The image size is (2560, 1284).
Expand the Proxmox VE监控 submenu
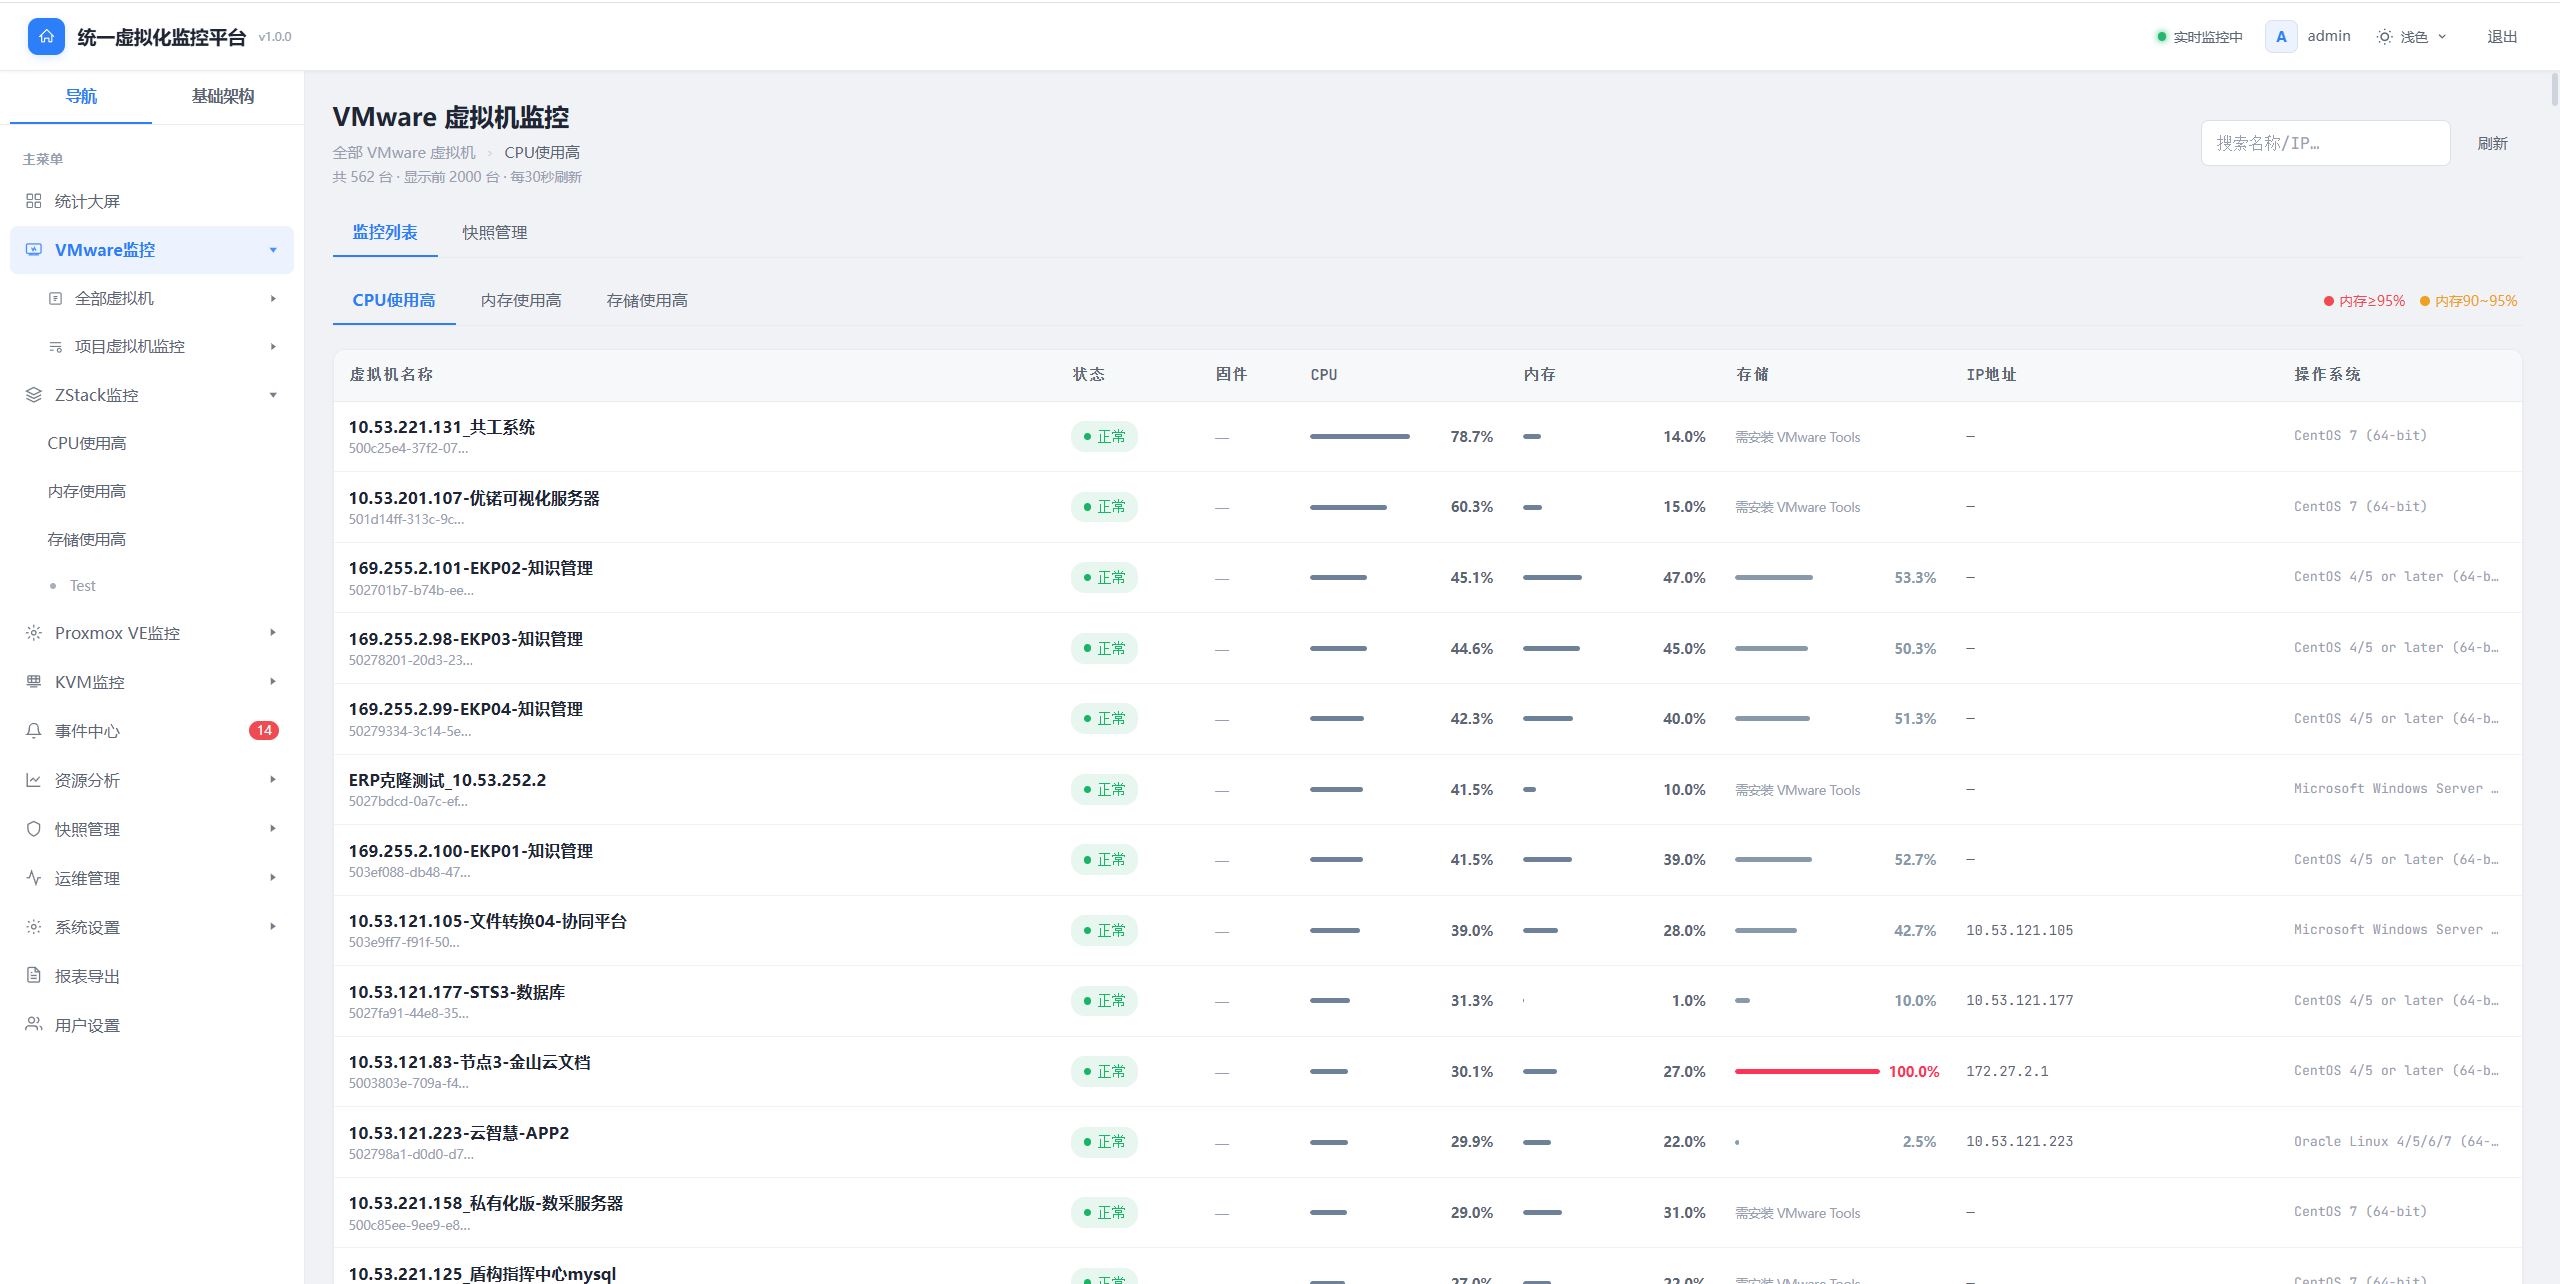[273, 633]
